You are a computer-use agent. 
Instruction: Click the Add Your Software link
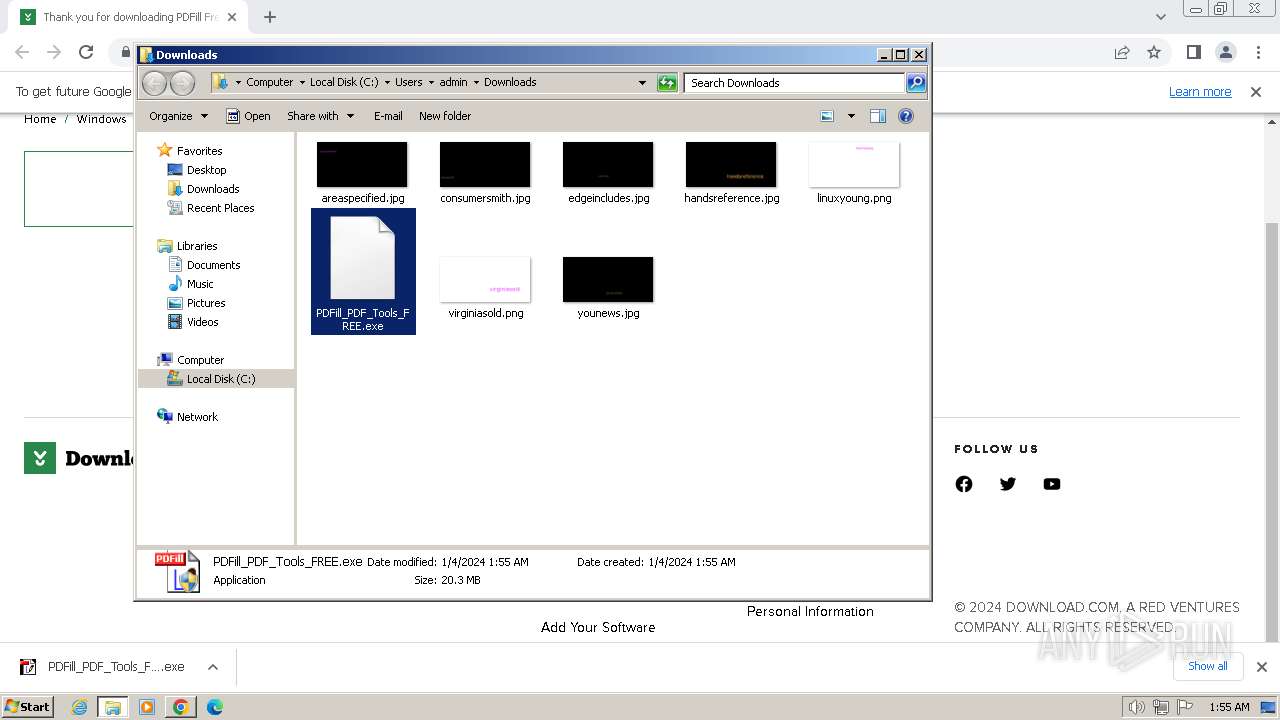pyautogui.click(x=598, y=627)
